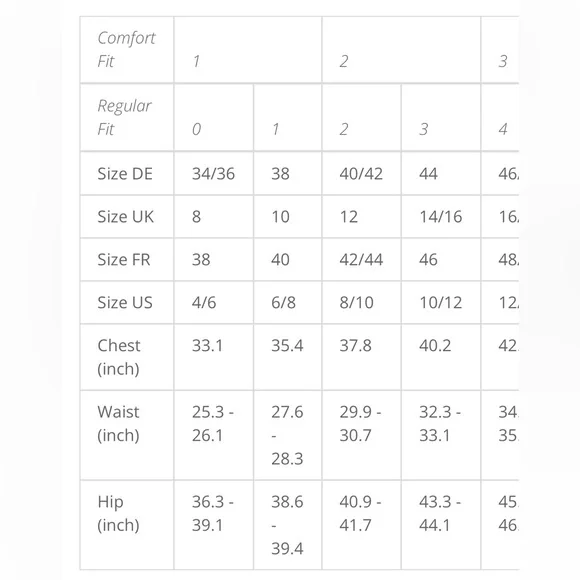580x580 pixels.
Task: Click Size DE value 34/36
Action: click(x=213, y=173)
